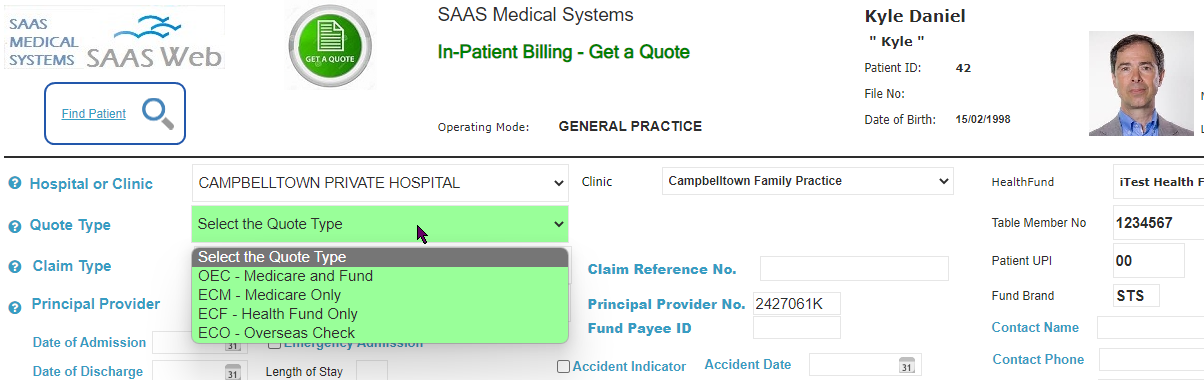Click the Claim Reference No. field
Screen dimensions: 1204x380
pos(854,269)
